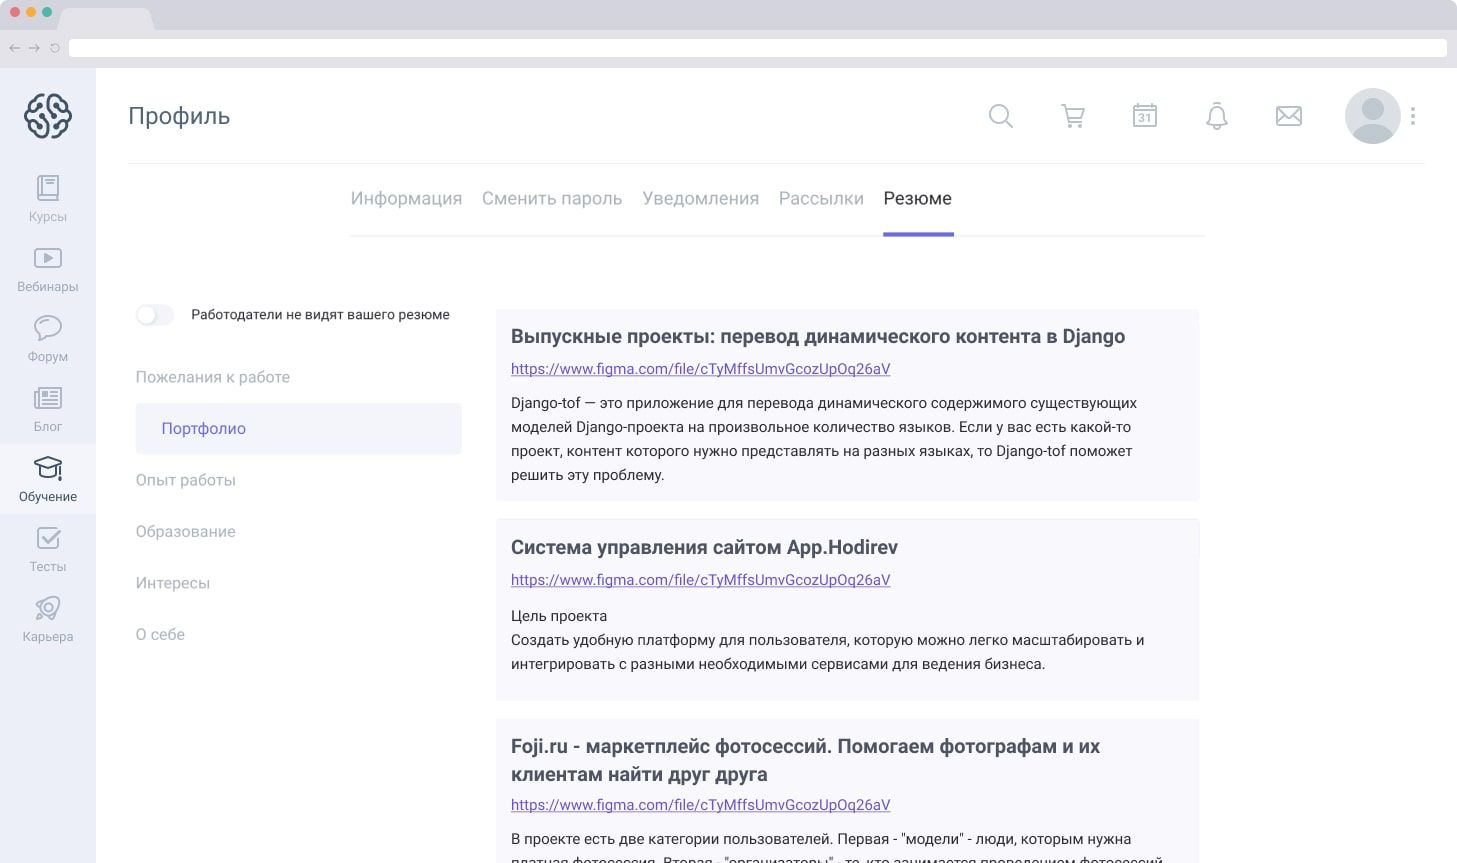1457x863 pixels.
Task: Click the user avatar picture
Action: pyautogui.click(x=1372, y=116)
